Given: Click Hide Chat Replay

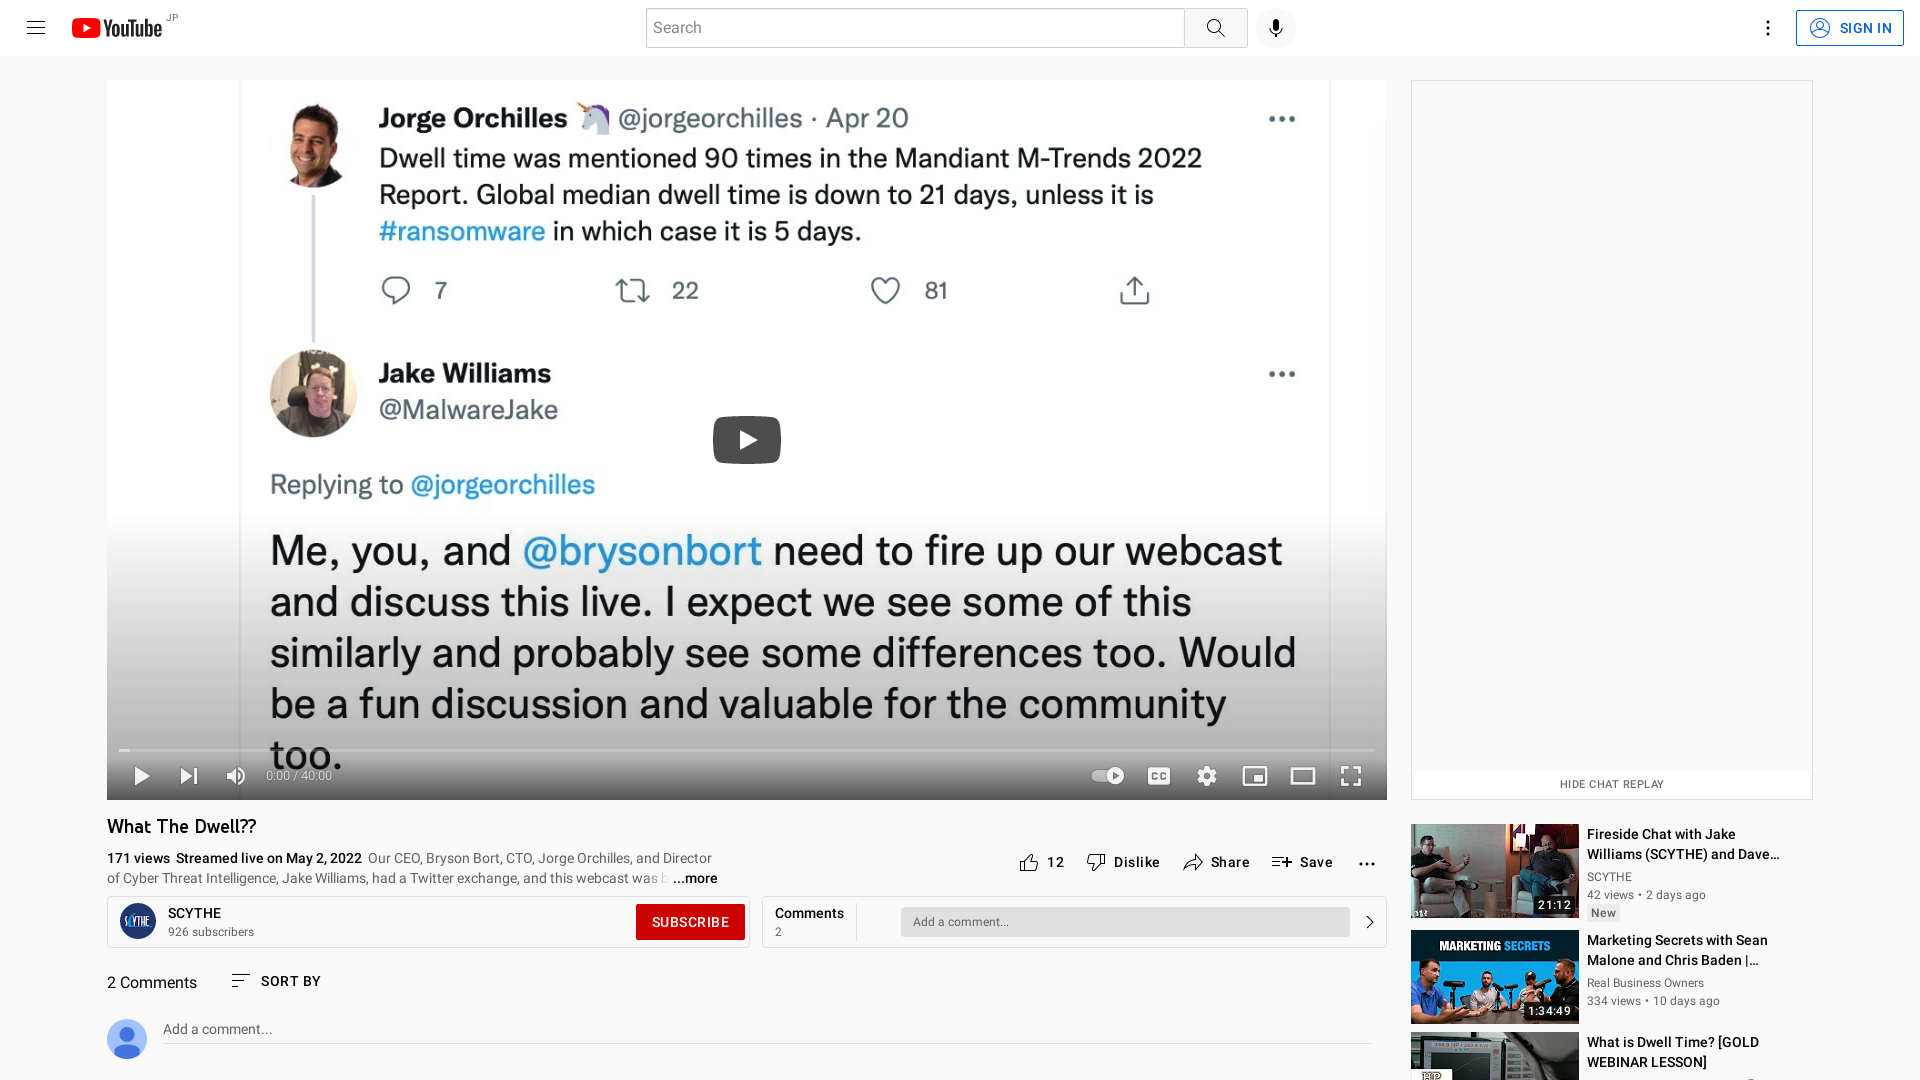Looking at the screenshot, I should pos(1611,784).
